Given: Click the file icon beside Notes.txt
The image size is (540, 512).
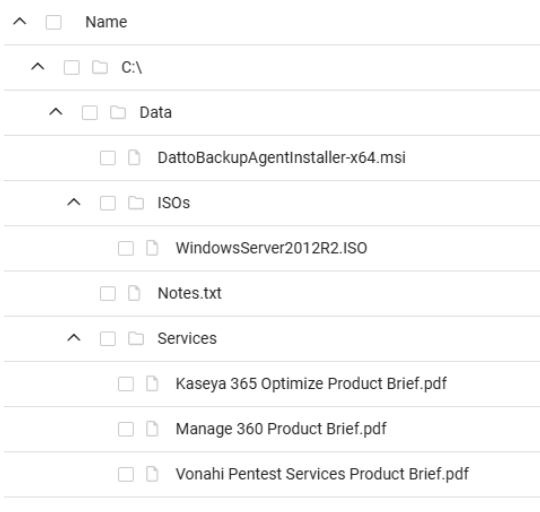Looking at the screenshot, I should pyautogui.click(x=134, y=293).
